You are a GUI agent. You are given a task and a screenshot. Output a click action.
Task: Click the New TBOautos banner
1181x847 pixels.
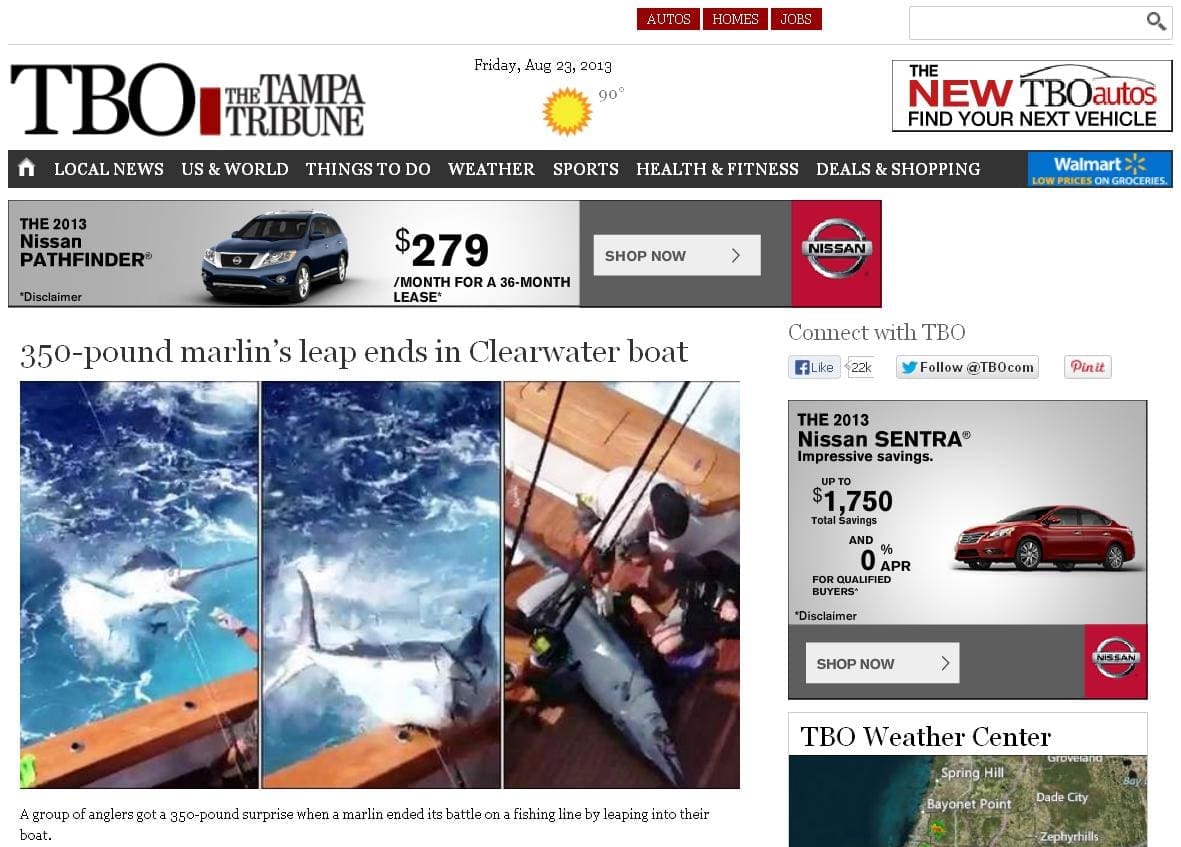pyautogui.click(x=1032, y=96)
